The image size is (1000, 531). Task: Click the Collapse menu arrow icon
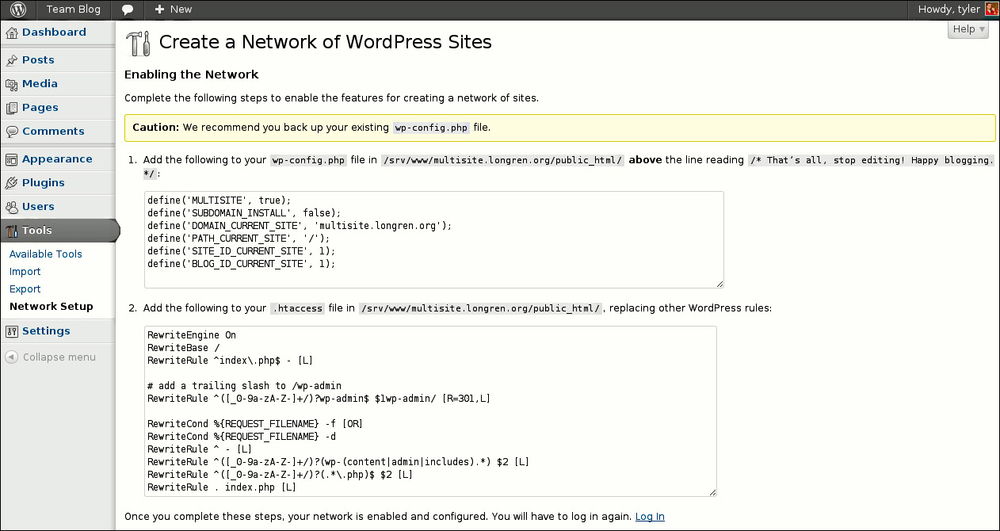click(11, 357)
